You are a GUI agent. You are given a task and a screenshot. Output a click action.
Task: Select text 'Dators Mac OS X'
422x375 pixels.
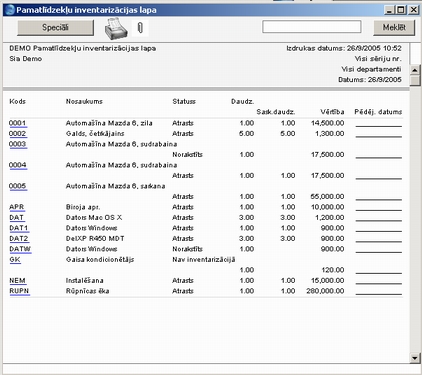pyautogui.click(x=94, y=218)
